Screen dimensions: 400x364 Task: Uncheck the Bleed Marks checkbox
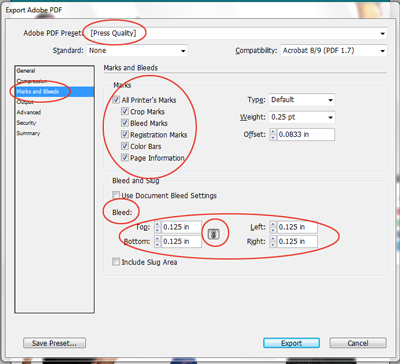click(x=125, y=123)
